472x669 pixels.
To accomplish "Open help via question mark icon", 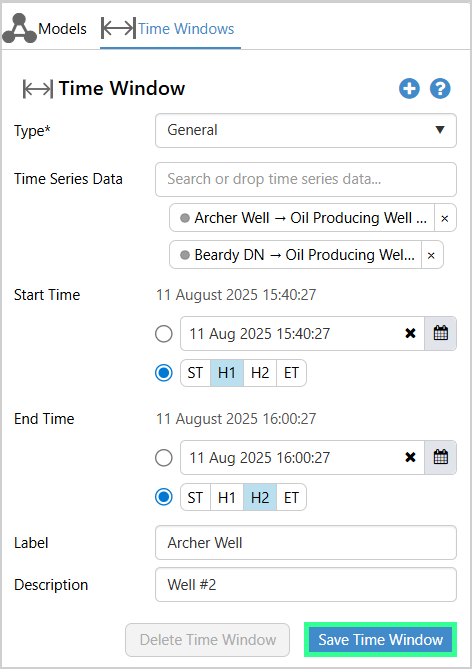I will click(x=440, y=89).
